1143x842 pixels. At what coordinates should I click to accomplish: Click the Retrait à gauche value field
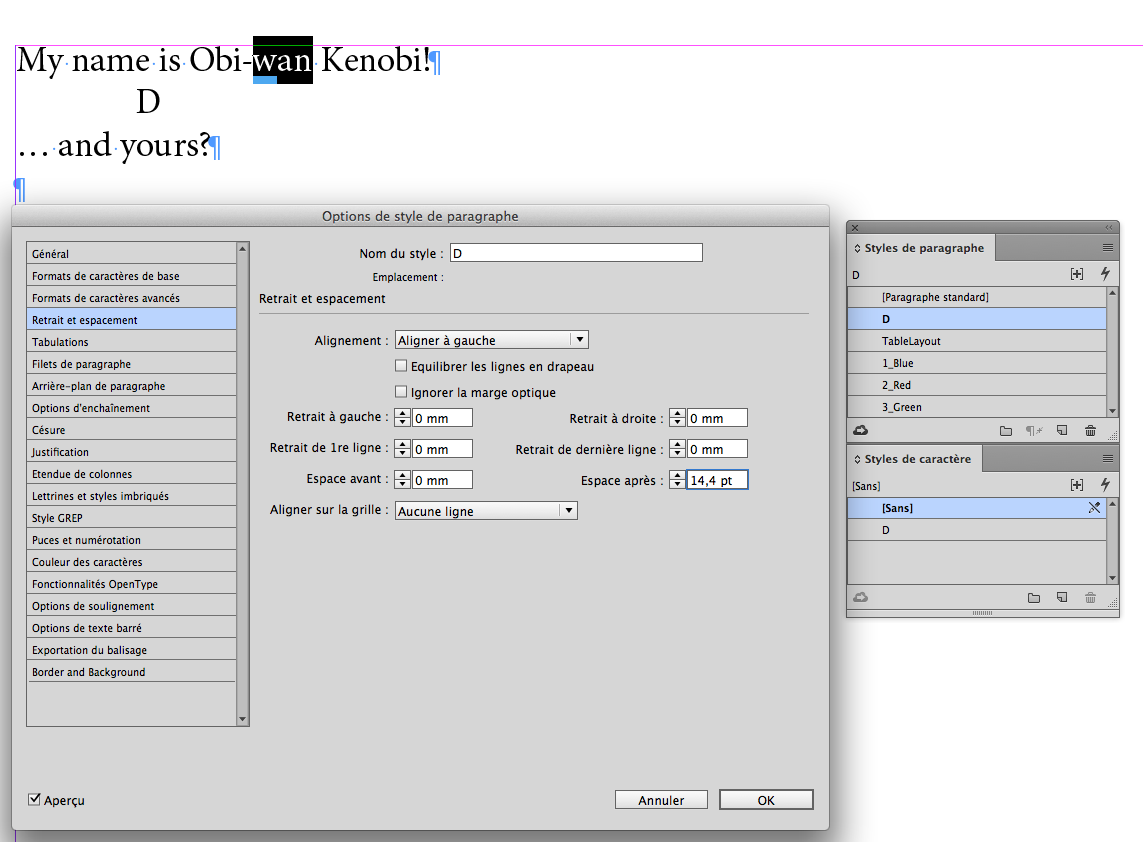point(442,418)
